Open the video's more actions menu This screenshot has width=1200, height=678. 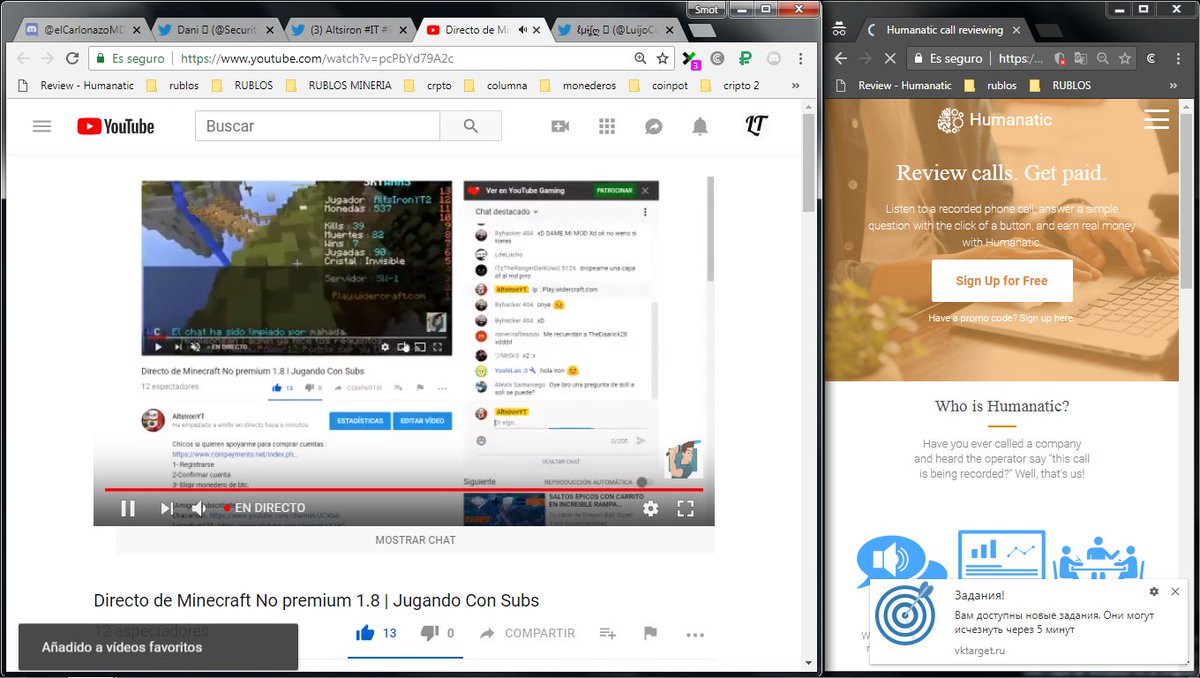[695, 633]
